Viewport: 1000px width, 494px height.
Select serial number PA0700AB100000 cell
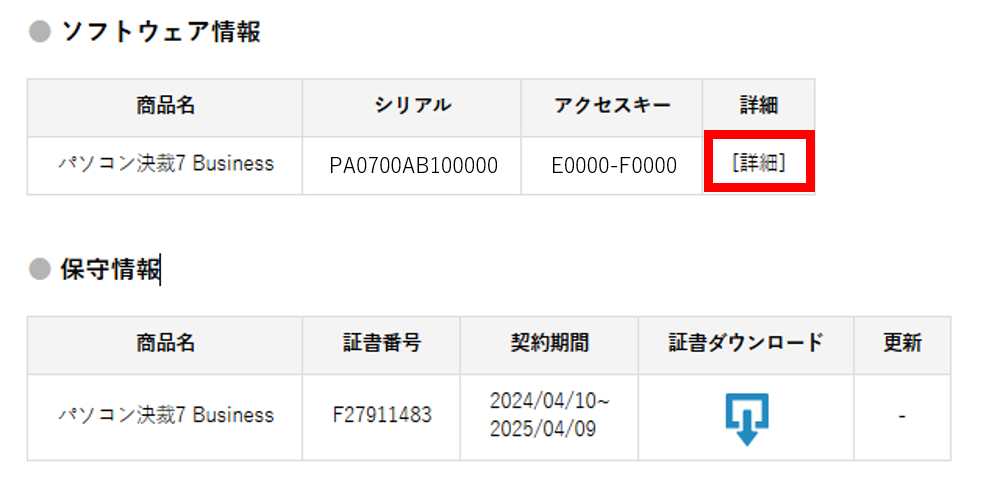pos(412,166)
